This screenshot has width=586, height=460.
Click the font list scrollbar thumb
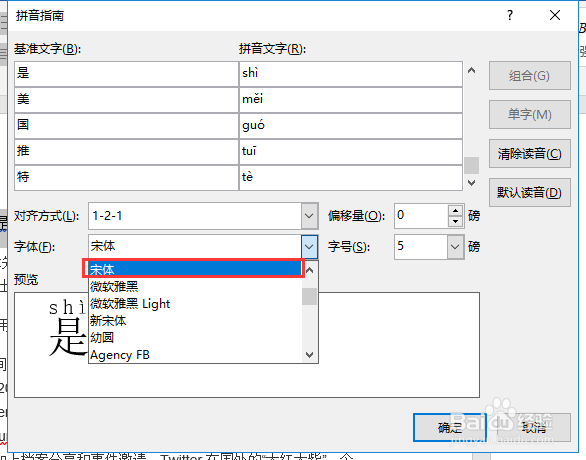tap(309, 296)
